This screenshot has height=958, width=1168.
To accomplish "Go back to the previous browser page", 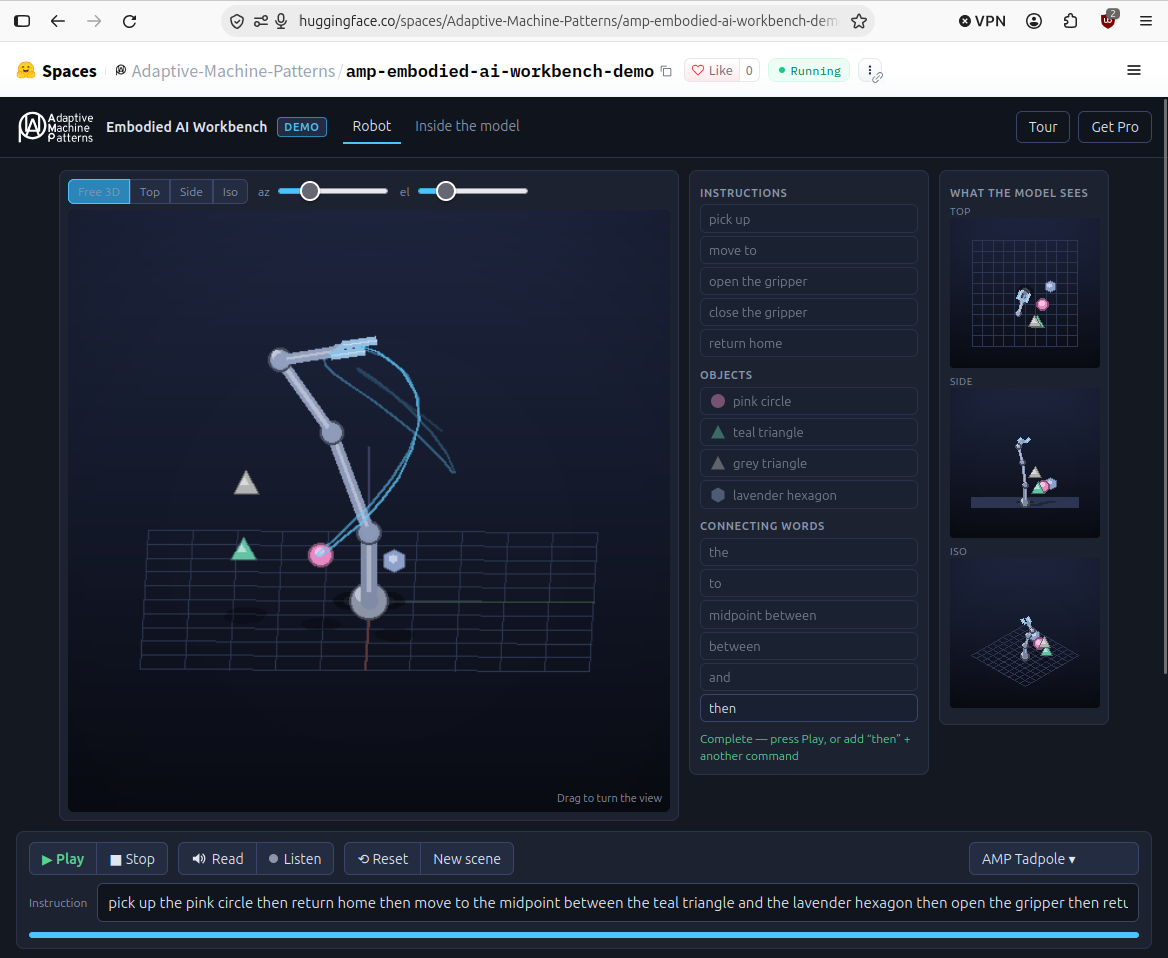I will (57, 21).
